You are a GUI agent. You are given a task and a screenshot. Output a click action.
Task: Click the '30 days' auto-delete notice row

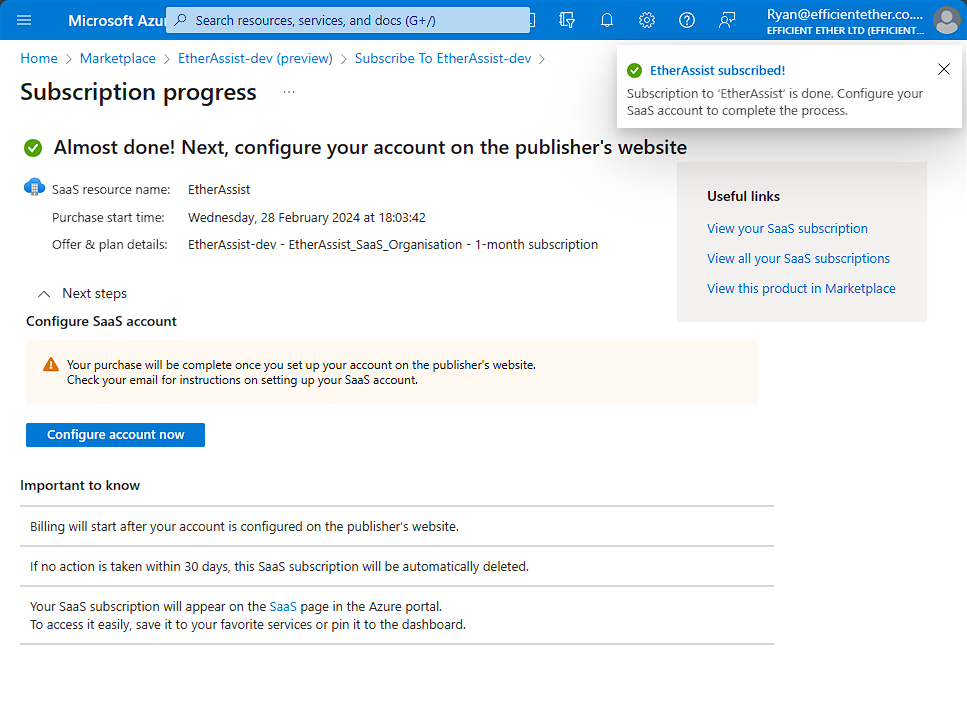[397, 566]
